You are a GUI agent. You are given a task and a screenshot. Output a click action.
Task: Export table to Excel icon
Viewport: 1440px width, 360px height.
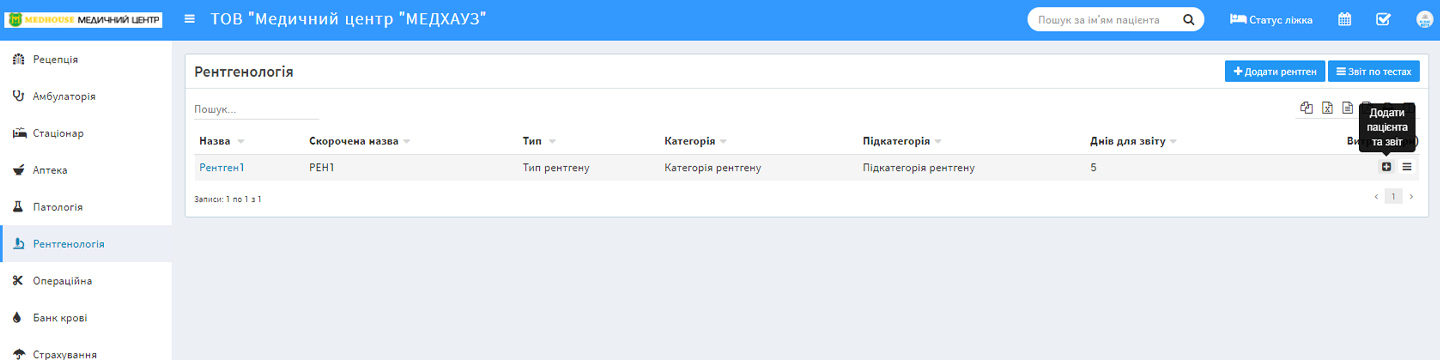[1327, 108]
